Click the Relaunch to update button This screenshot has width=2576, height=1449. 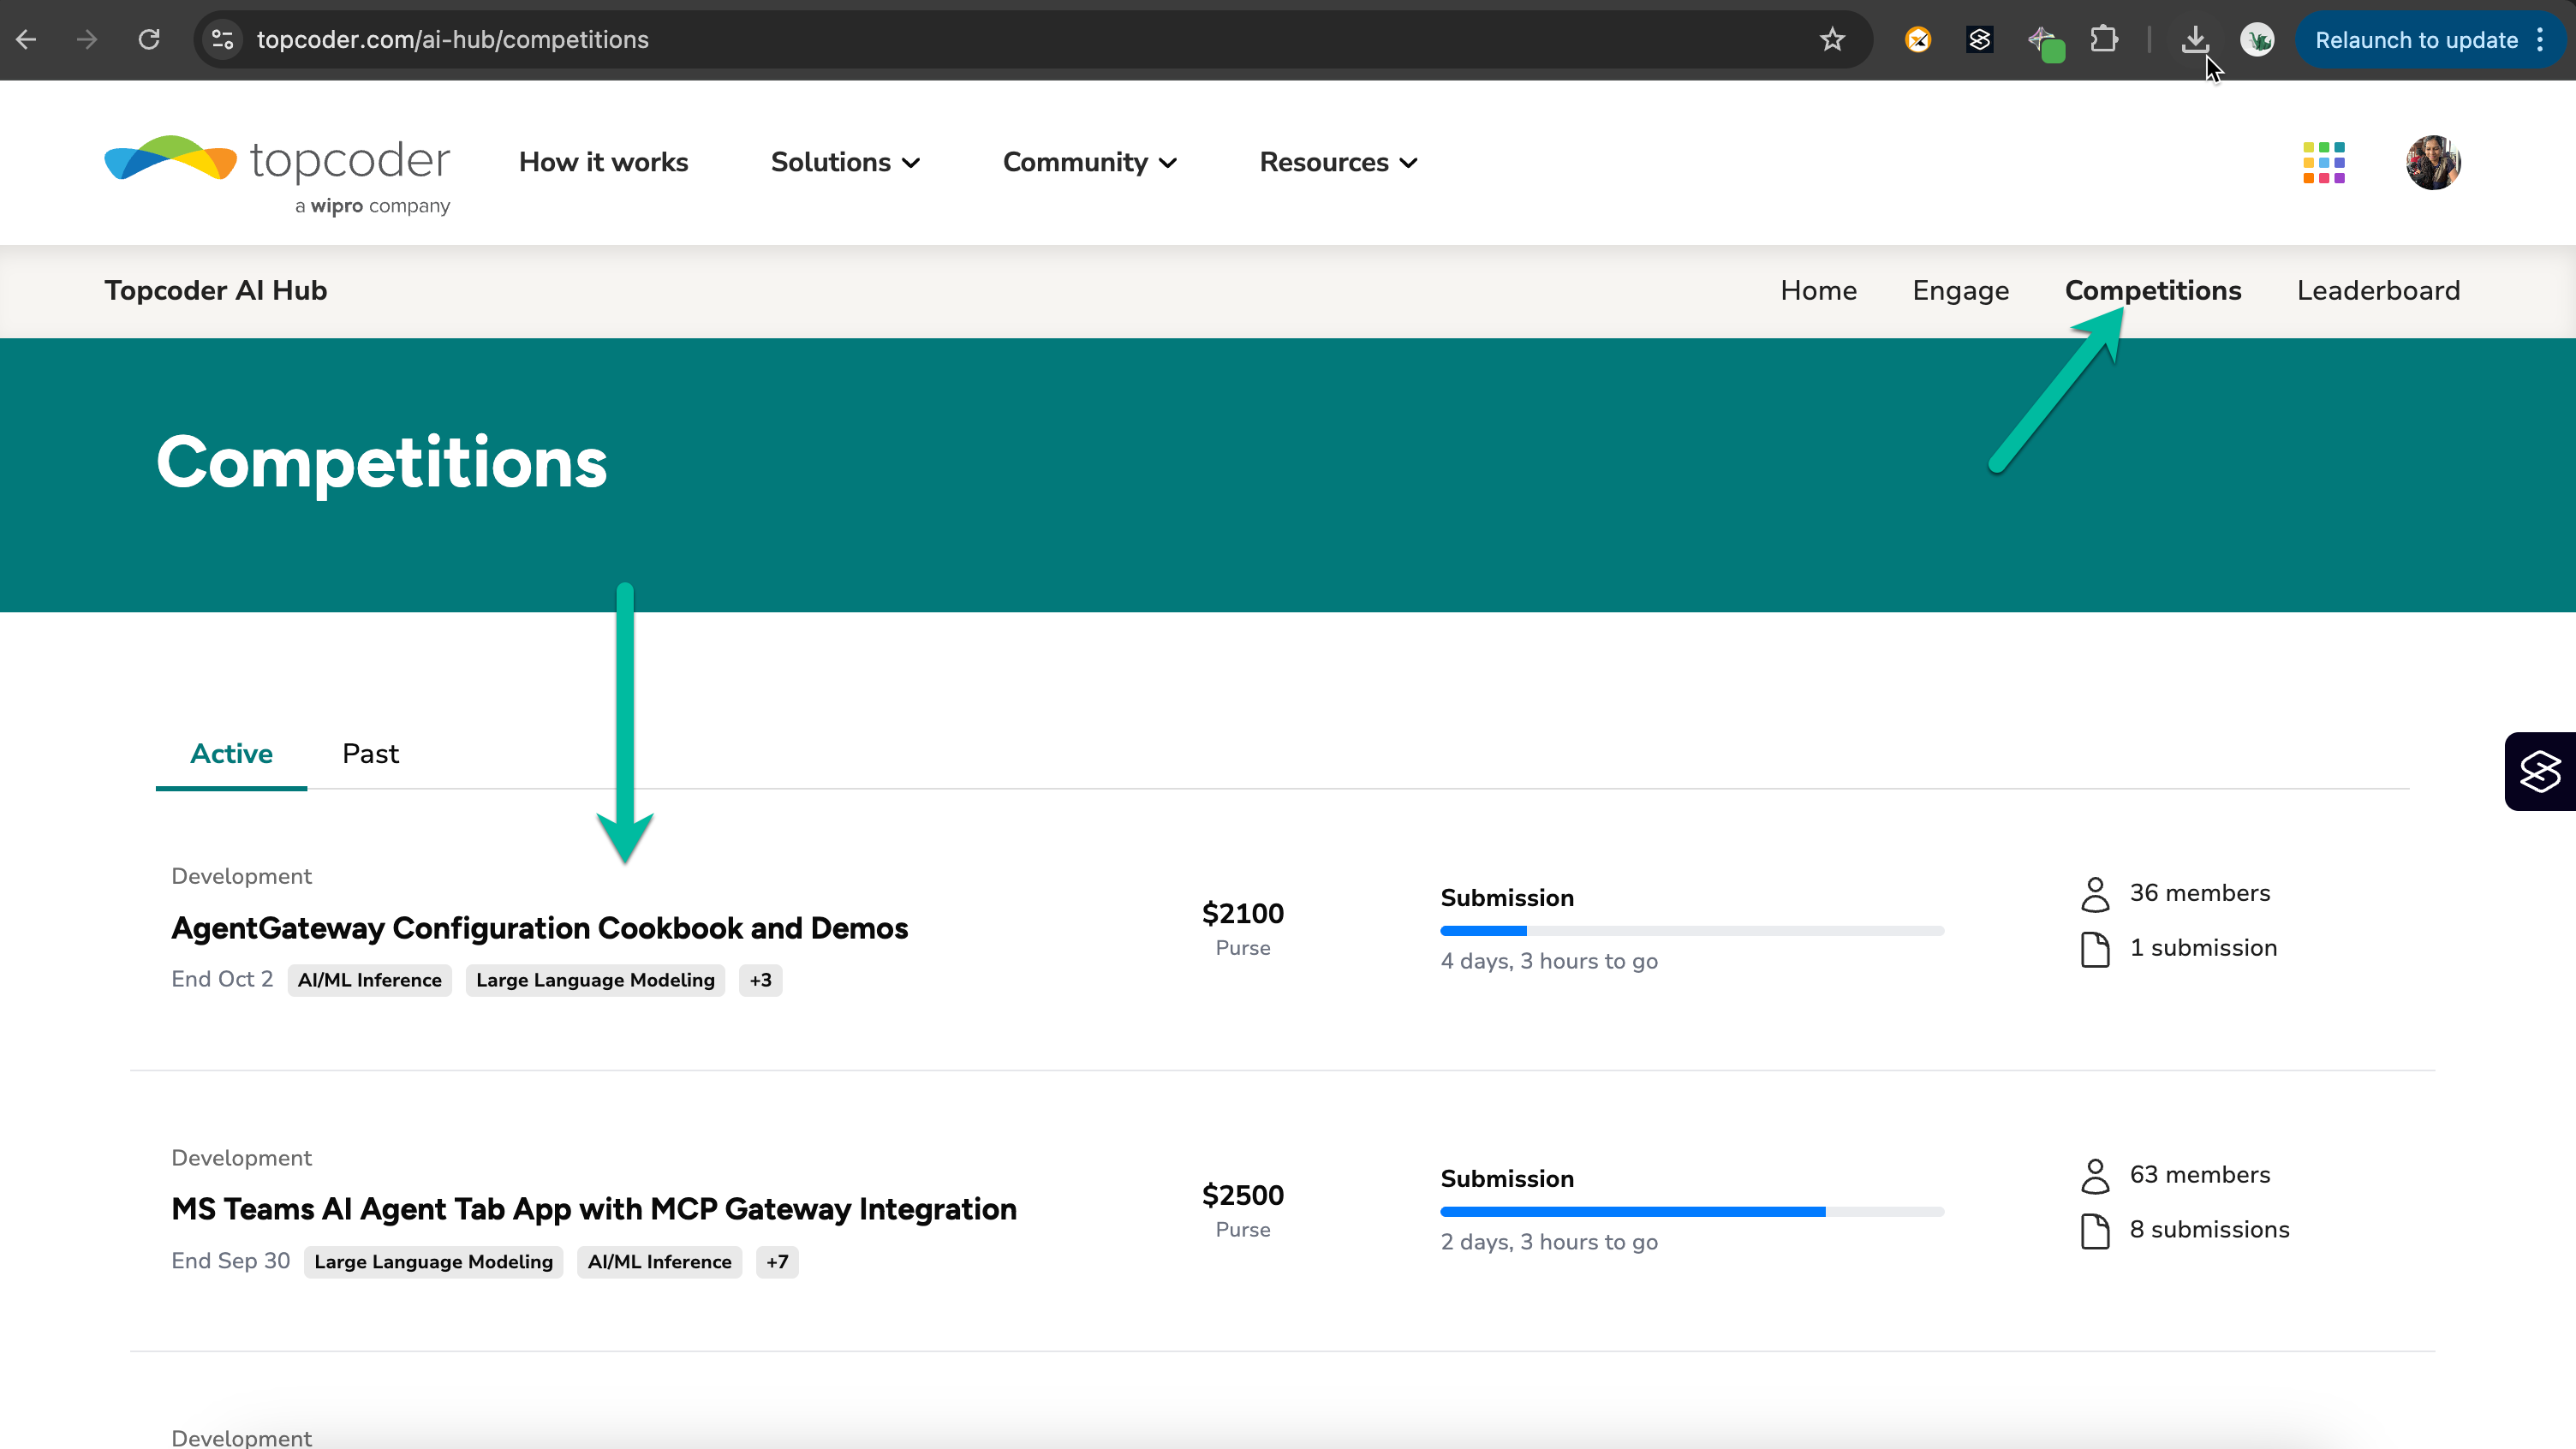tap(2415, 40)
